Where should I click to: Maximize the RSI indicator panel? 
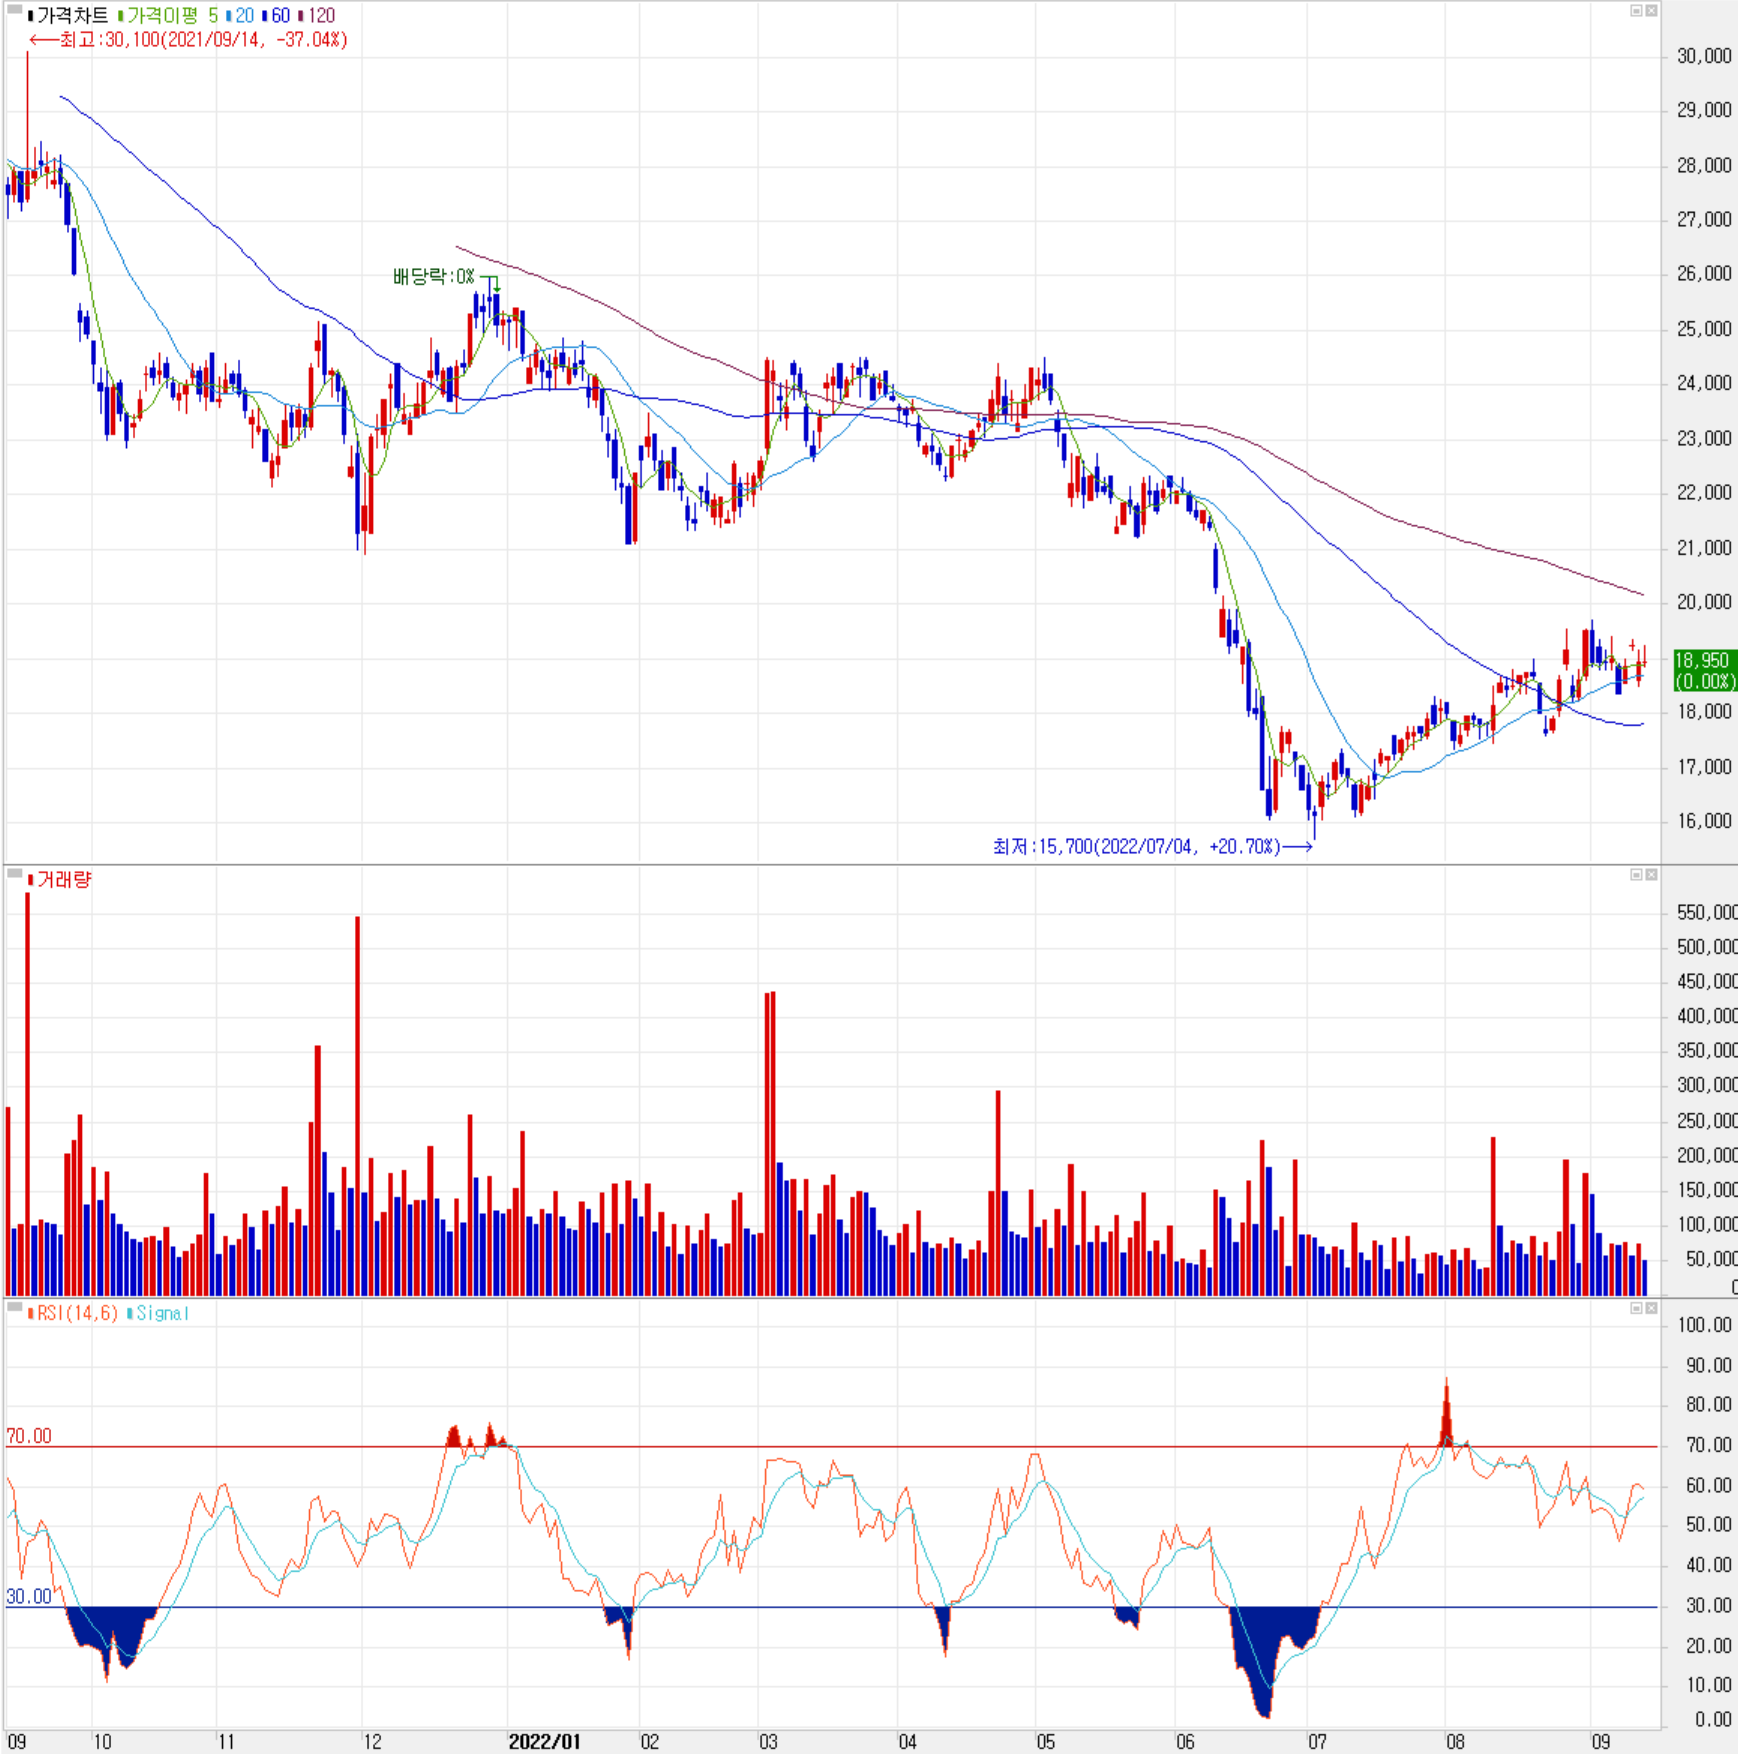tap(1637, 1308)
